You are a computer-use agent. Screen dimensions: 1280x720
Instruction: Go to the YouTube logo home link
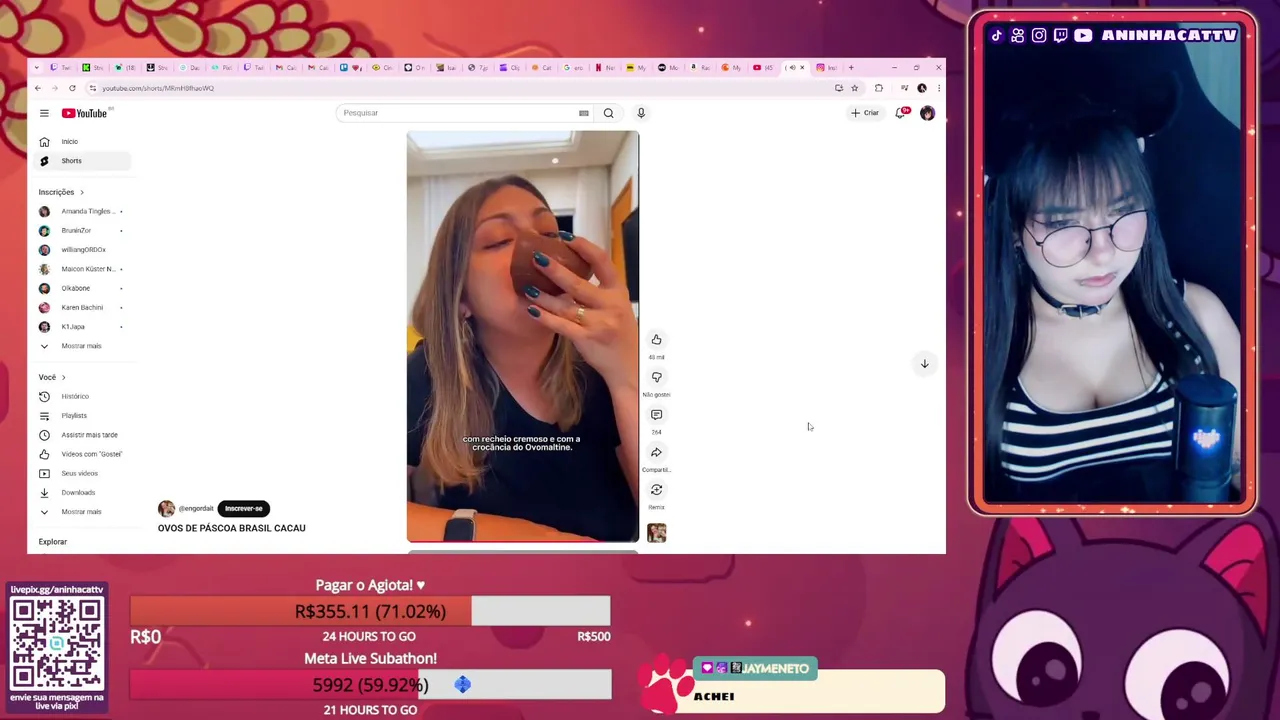[84, 113]
